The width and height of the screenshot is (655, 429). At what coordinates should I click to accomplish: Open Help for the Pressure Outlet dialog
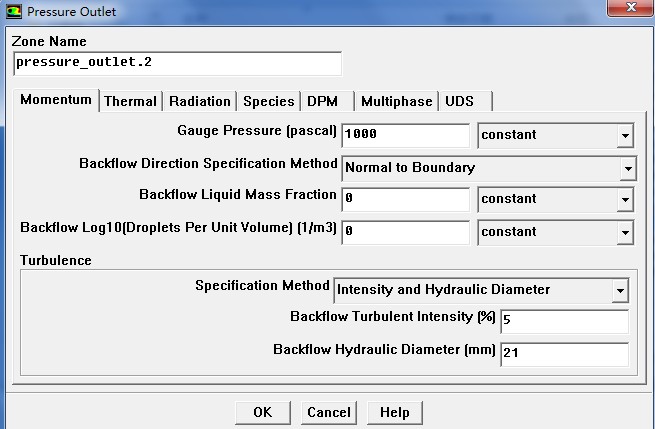[x=394, y=412]
